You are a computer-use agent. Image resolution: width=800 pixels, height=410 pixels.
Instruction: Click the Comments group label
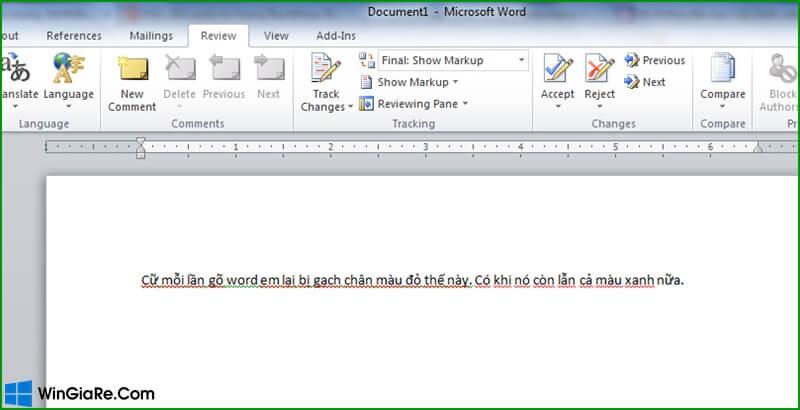(x=197, y=123)
